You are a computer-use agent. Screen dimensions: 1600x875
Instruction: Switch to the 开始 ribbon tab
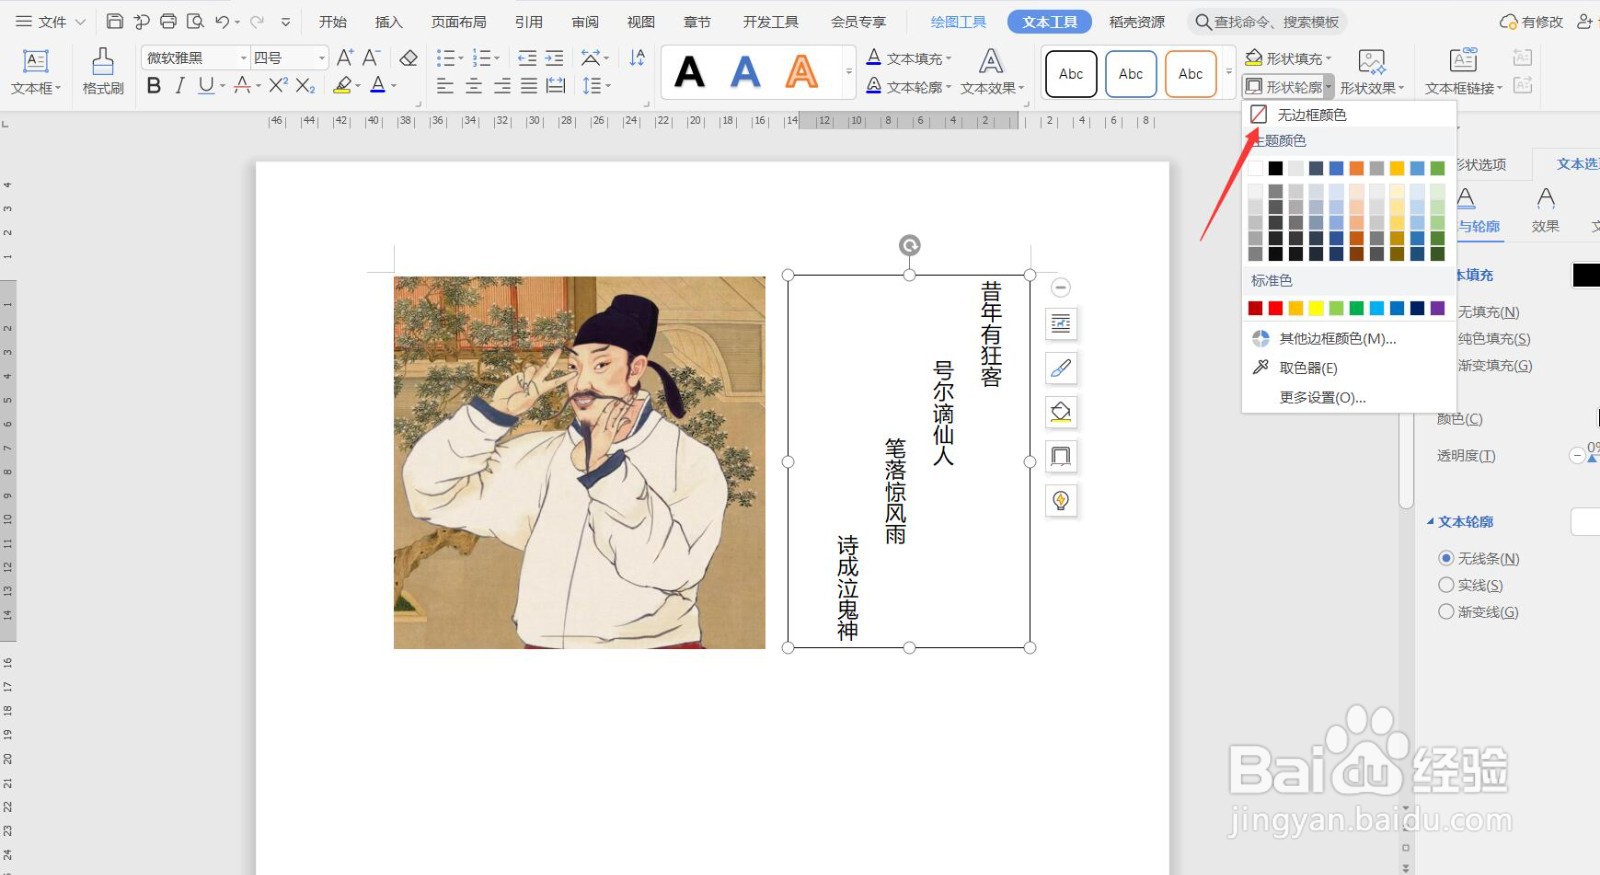click(x=333, y=21)
